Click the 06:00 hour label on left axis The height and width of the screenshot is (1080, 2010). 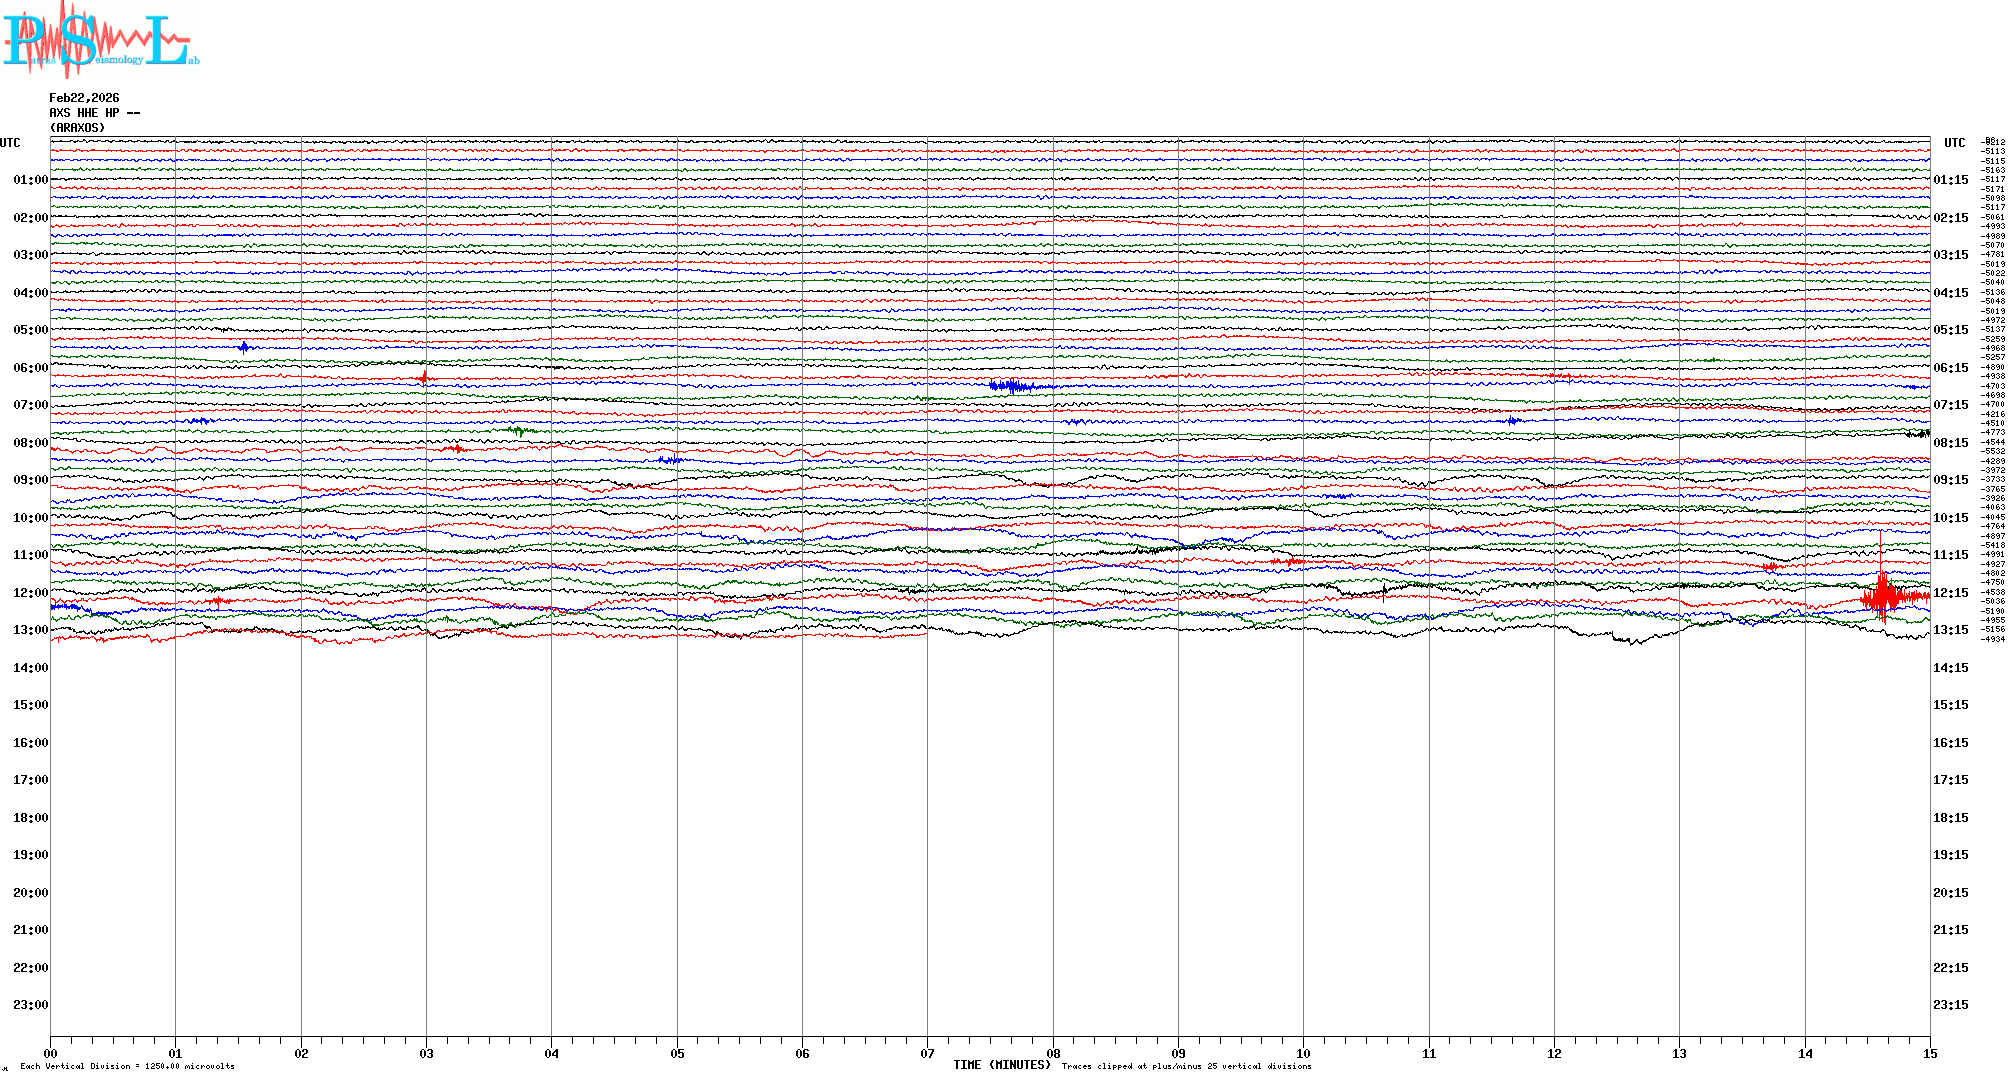click(30, 368)
